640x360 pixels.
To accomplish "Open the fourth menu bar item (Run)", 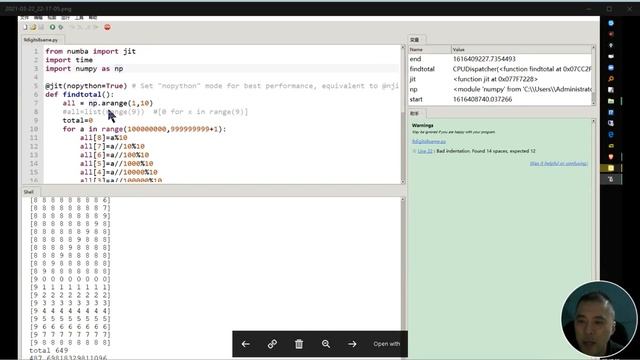I will tap(66, 18).
